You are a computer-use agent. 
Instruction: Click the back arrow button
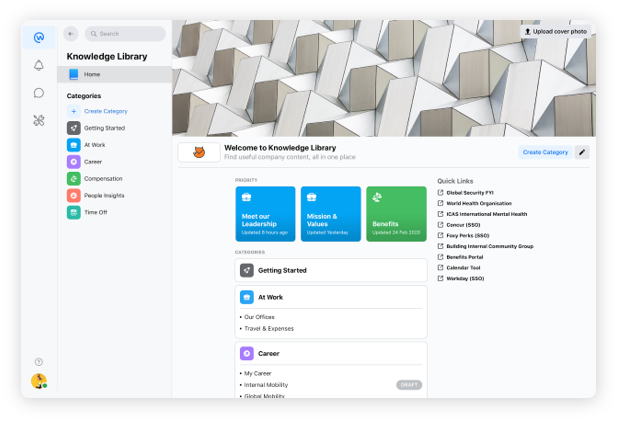[x=71, y=34]
